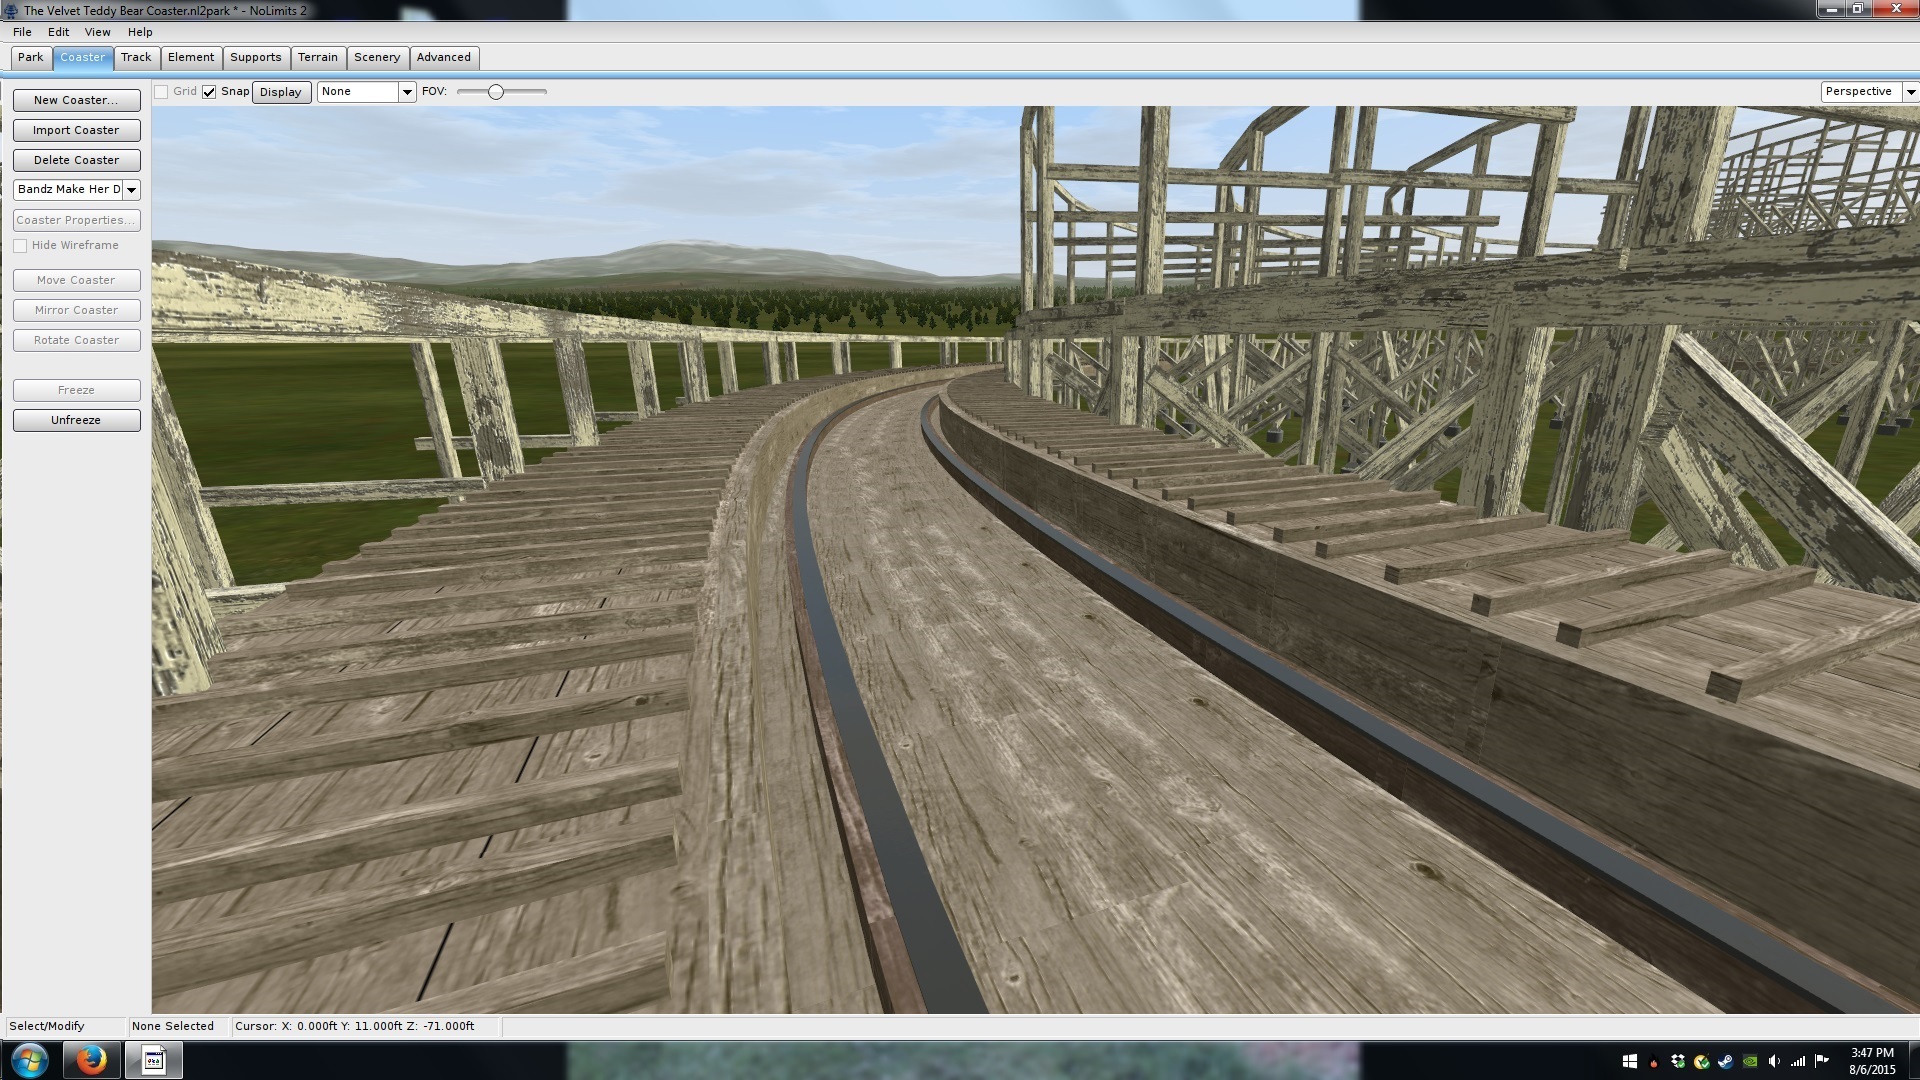
Task: Click the FOV slider handle
Action: (x=495, y=92)
